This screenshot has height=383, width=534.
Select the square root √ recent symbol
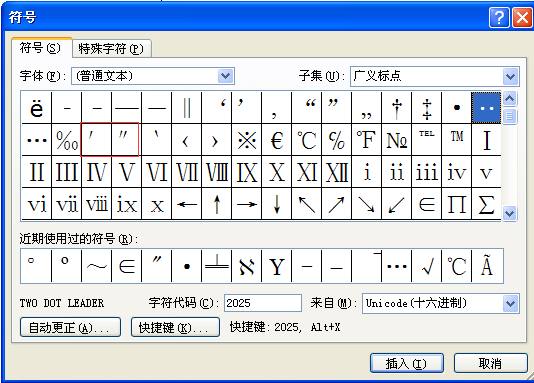(427, 266)
